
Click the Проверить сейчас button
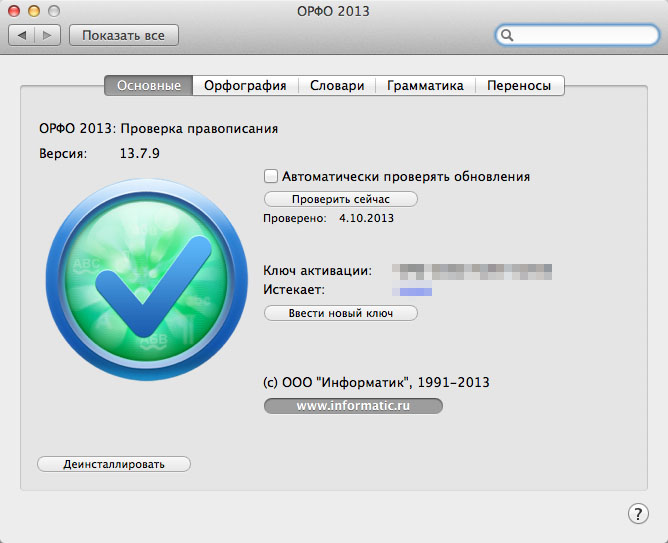pyautogui.click(x=341, y=199)
